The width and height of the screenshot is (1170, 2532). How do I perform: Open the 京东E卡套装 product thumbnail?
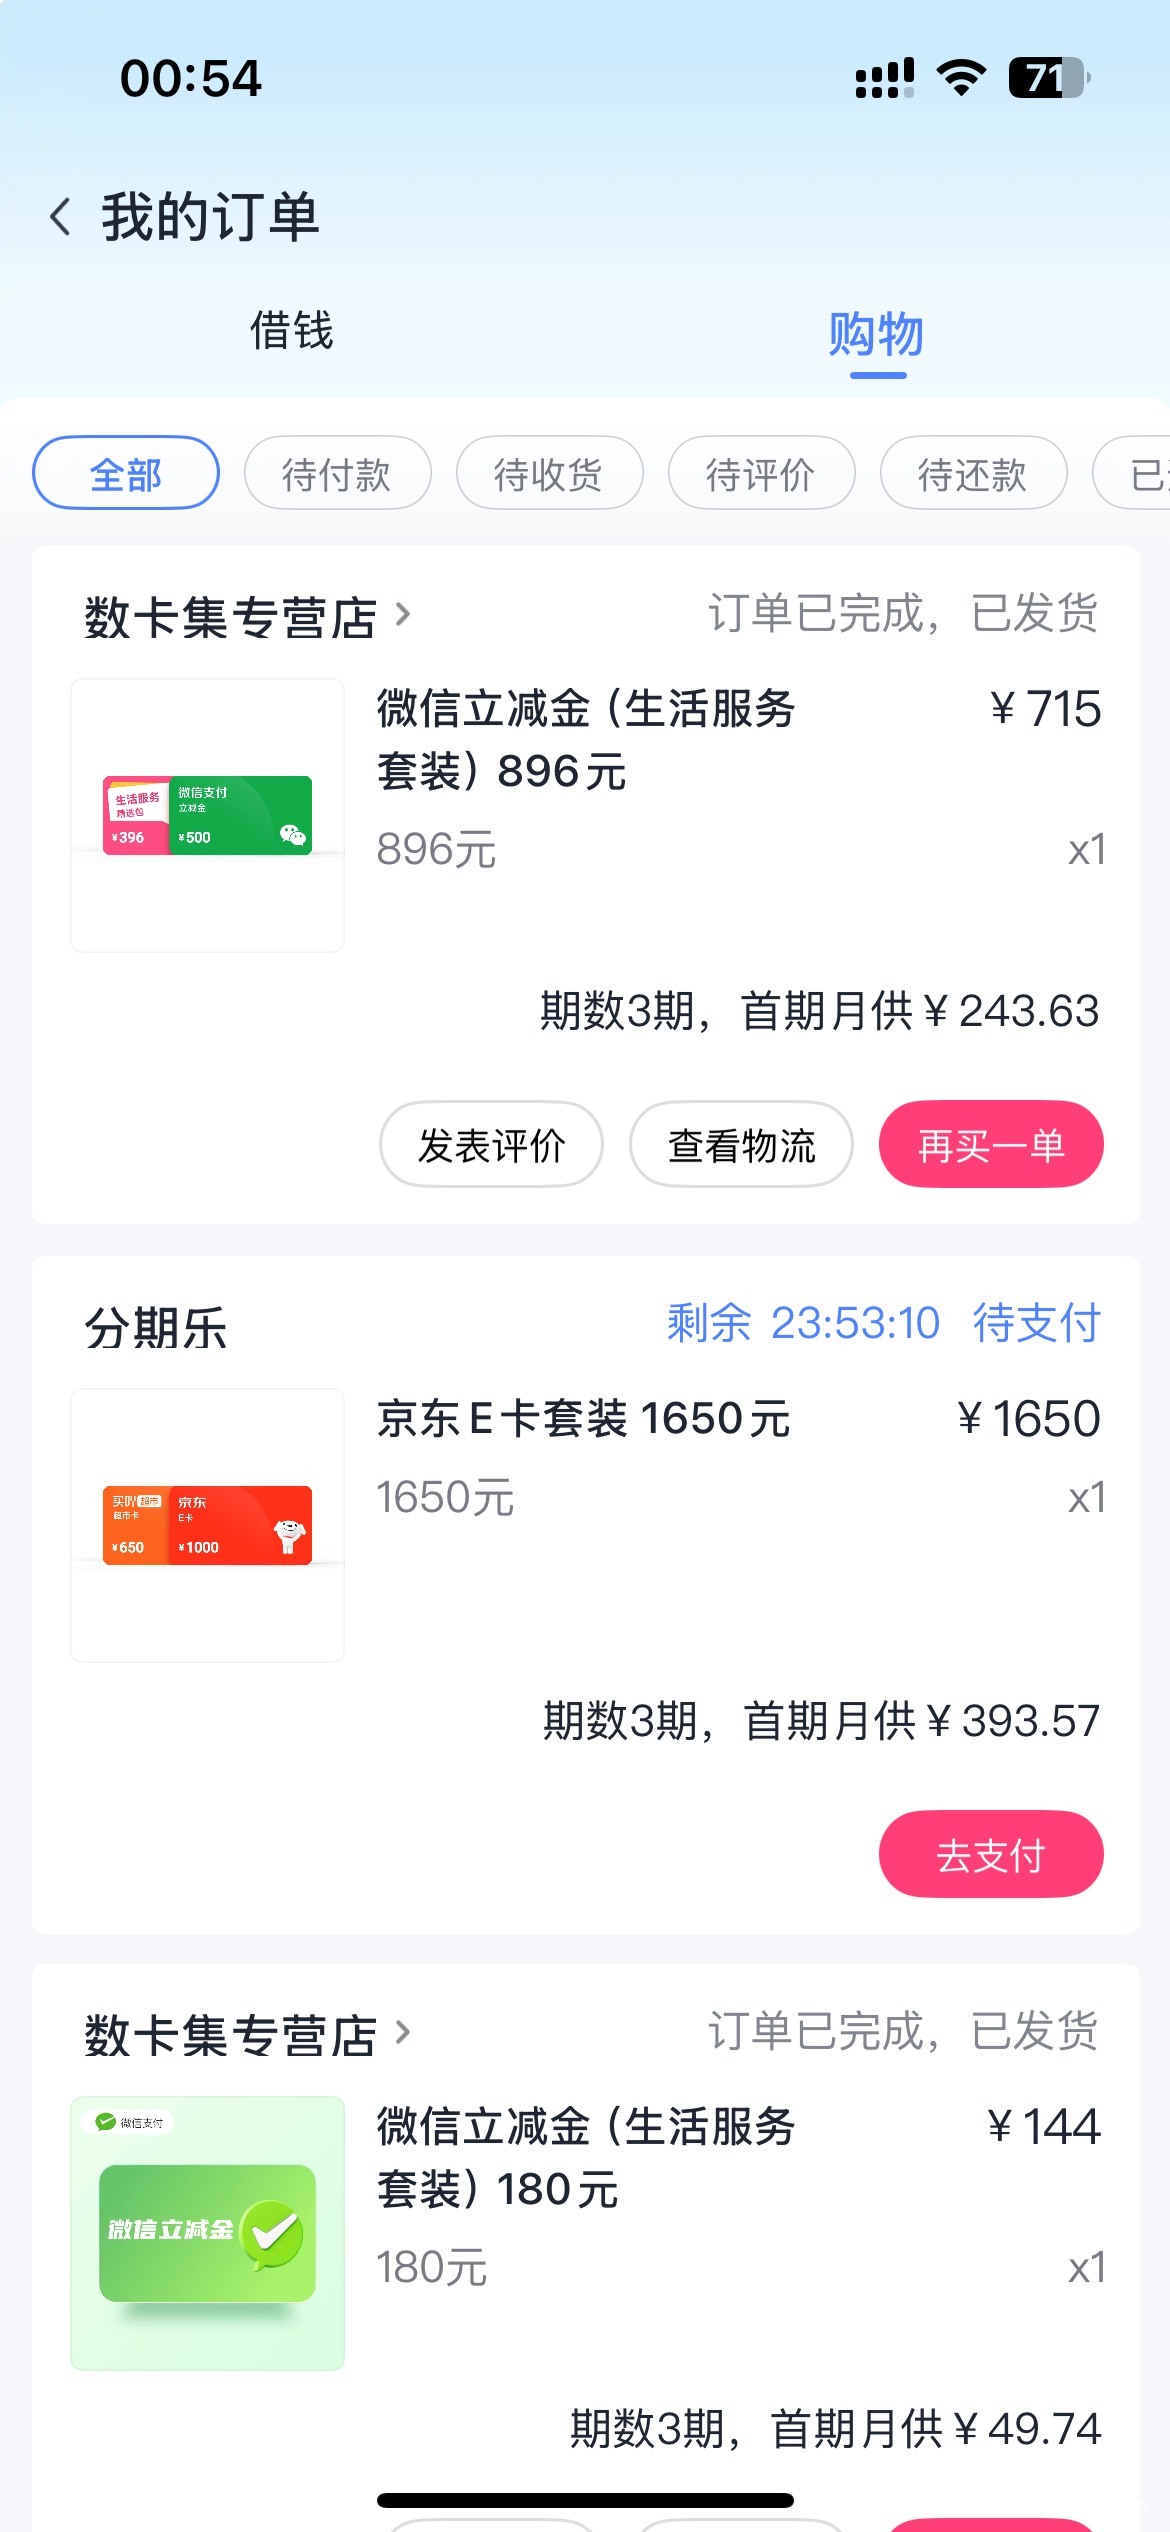pos(208,1525)
